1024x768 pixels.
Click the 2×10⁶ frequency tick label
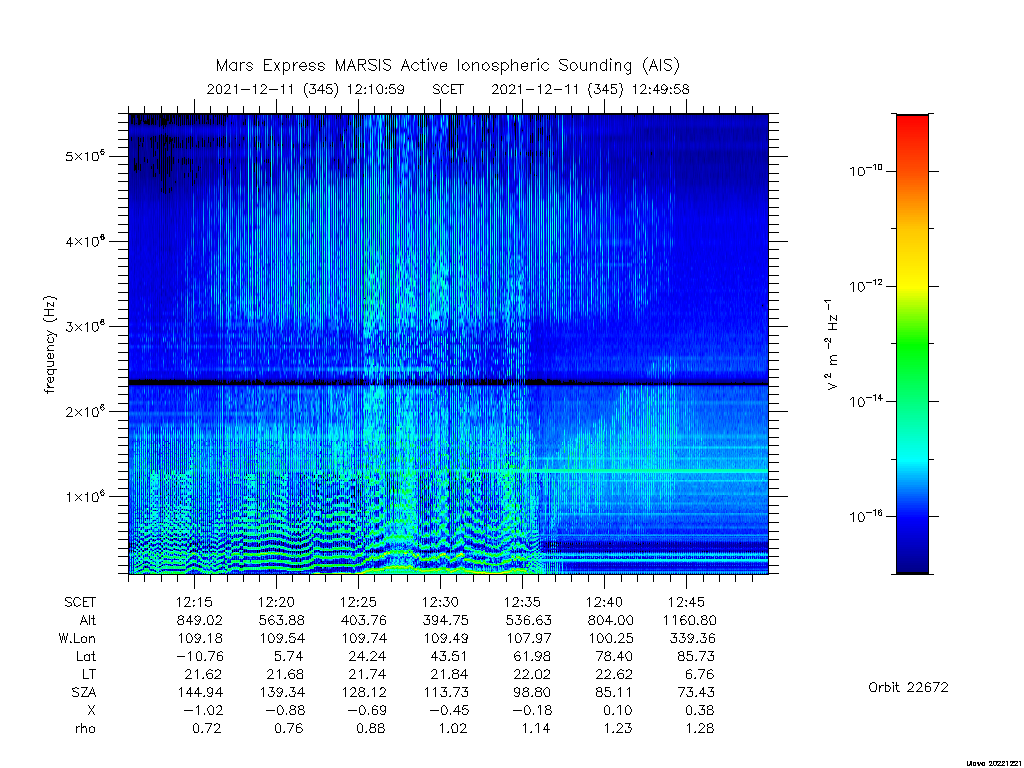point(85,411)
